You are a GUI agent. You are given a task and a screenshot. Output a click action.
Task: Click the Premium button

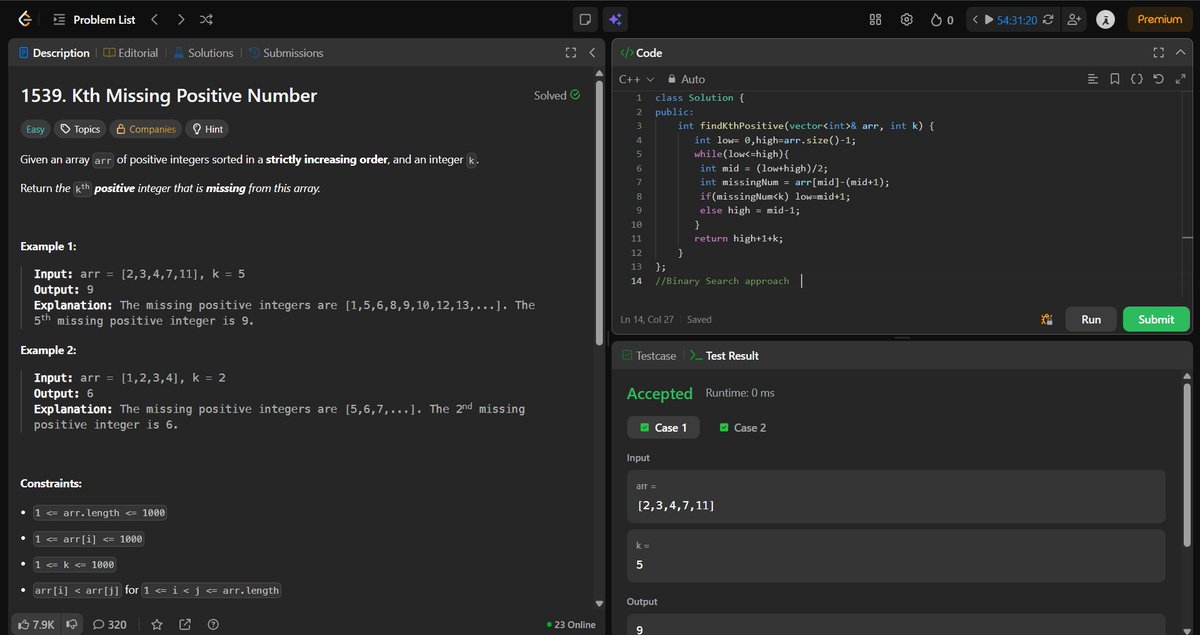[1159, 19]
